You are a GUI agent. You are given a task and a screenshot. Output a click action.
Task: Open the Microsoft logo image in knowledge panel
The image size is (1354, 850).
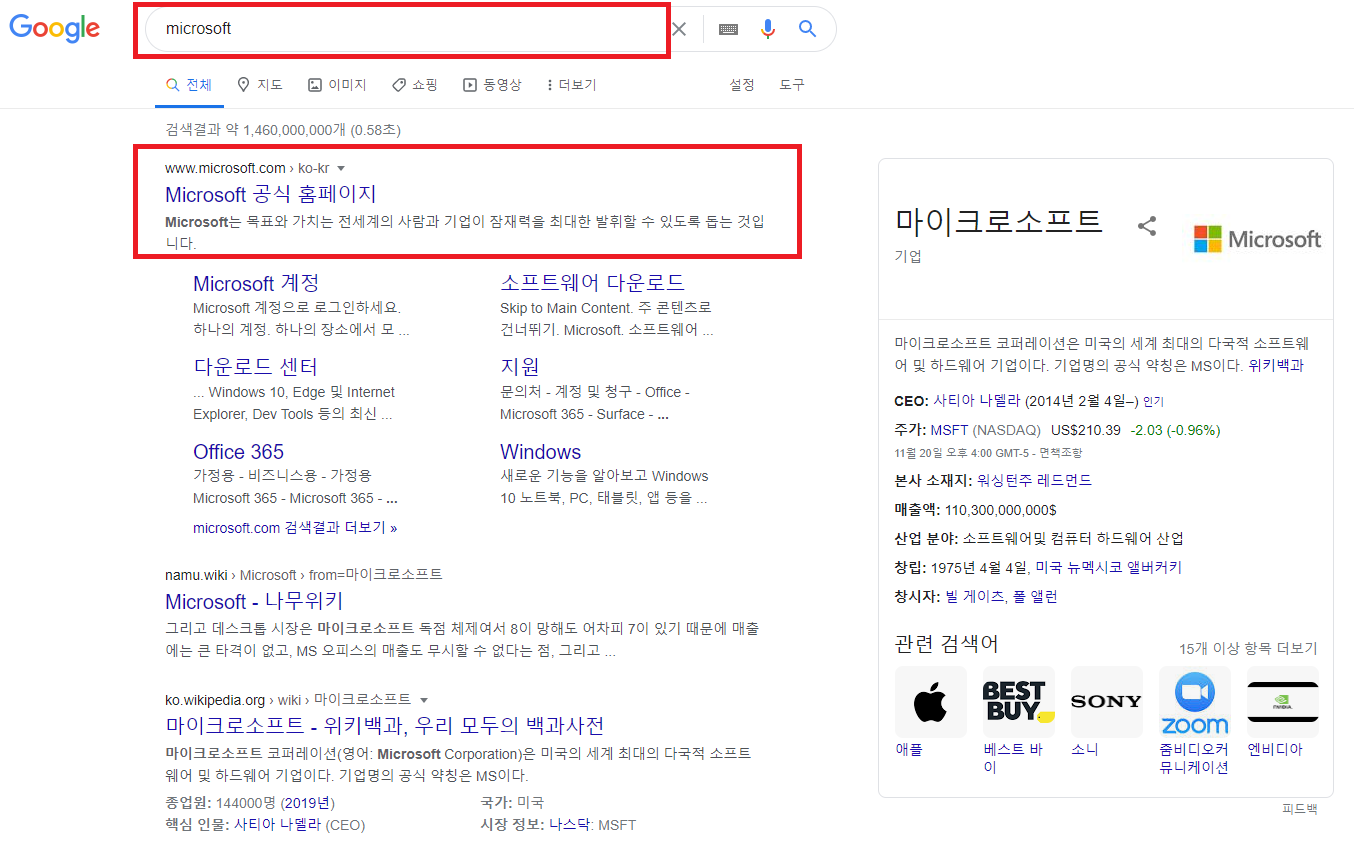pos(1257,239)
